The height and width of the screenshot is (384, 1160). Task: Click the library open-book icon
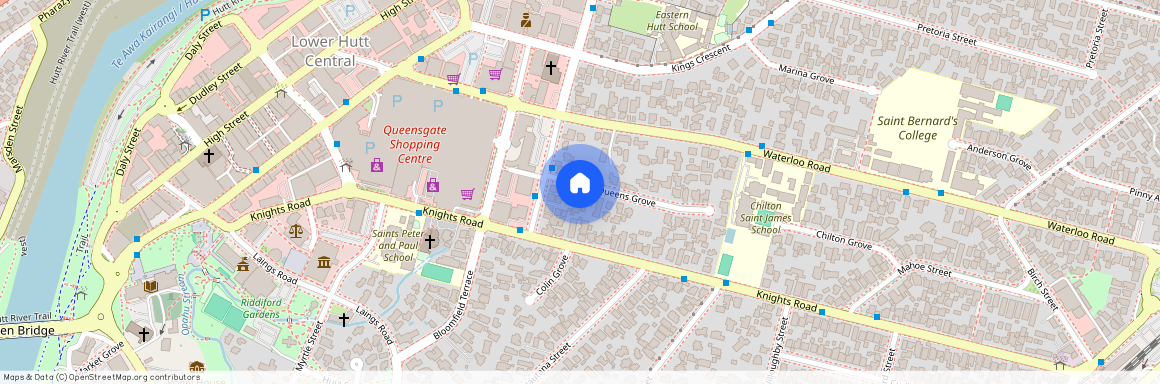151,286
